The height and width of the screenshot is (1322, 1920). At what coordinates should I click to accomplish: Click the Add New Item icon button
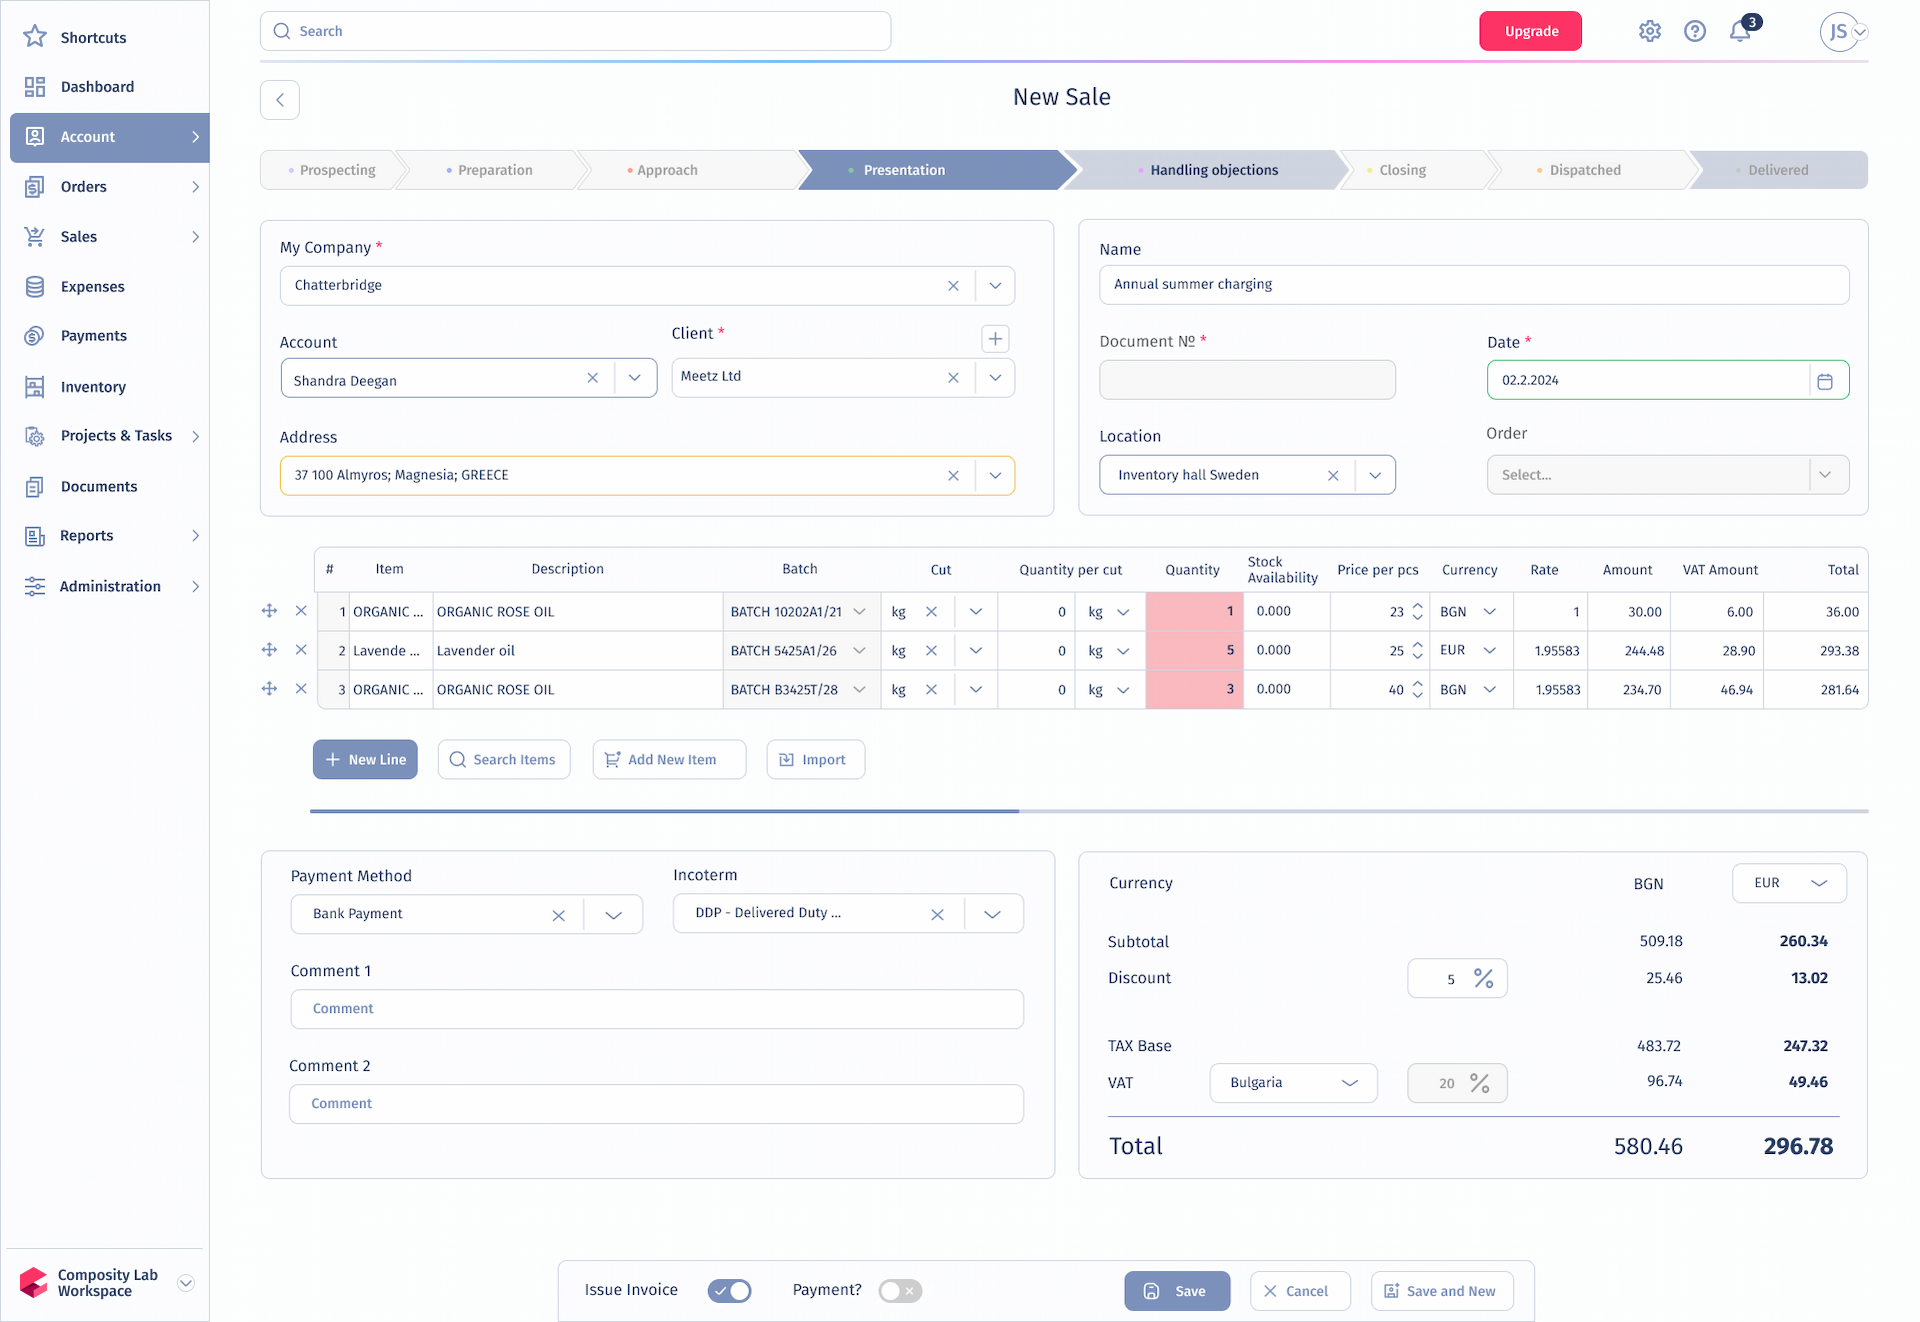pyautogui.click(x=611, y=759)
